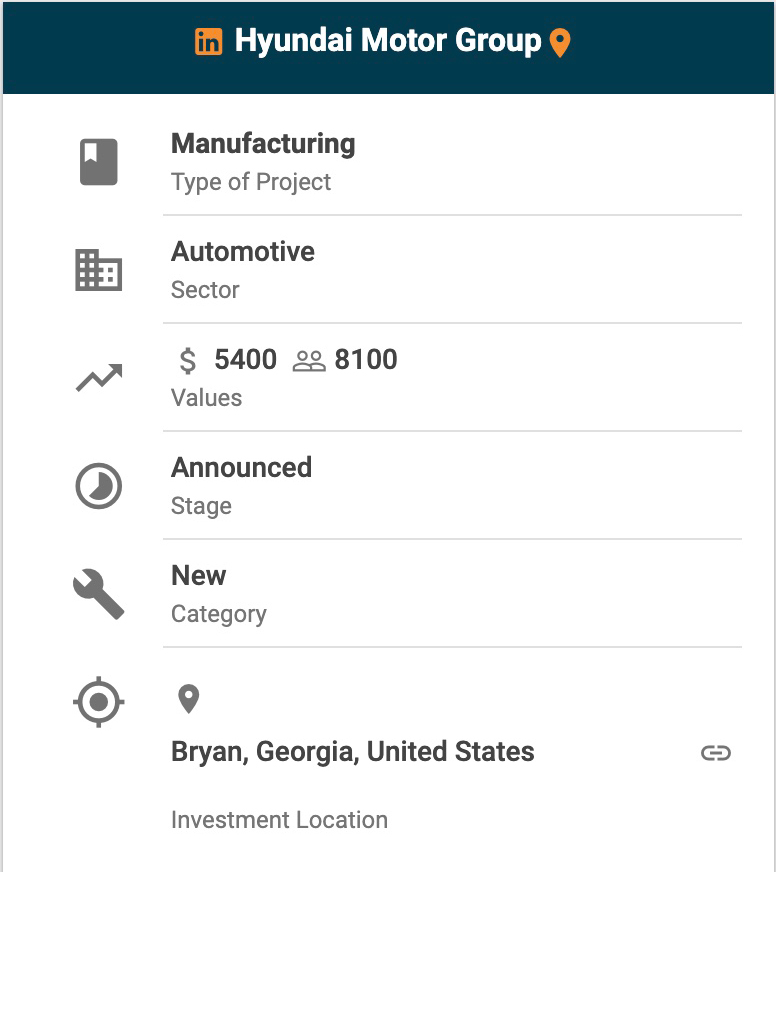The image size is (776, 1012).
Task: Click the pie clock Stage icon
Action: pyautogui.click(x=99, y=487)
